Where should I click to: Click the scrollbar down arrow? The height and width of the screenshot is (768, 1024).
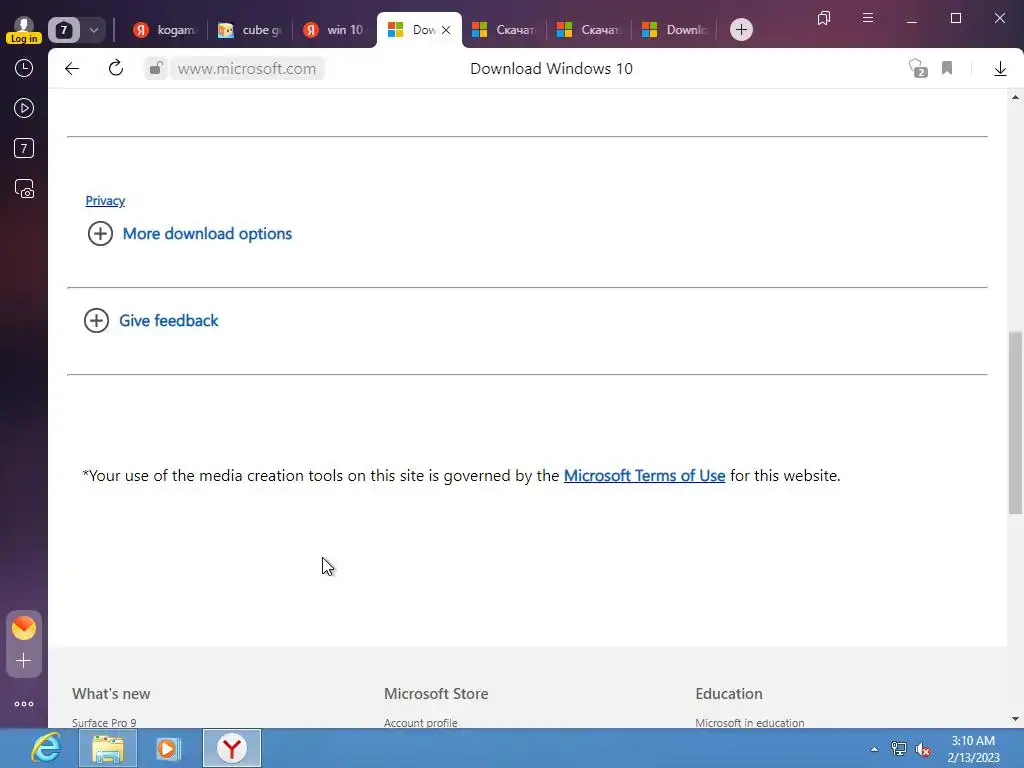(1015, 719)
